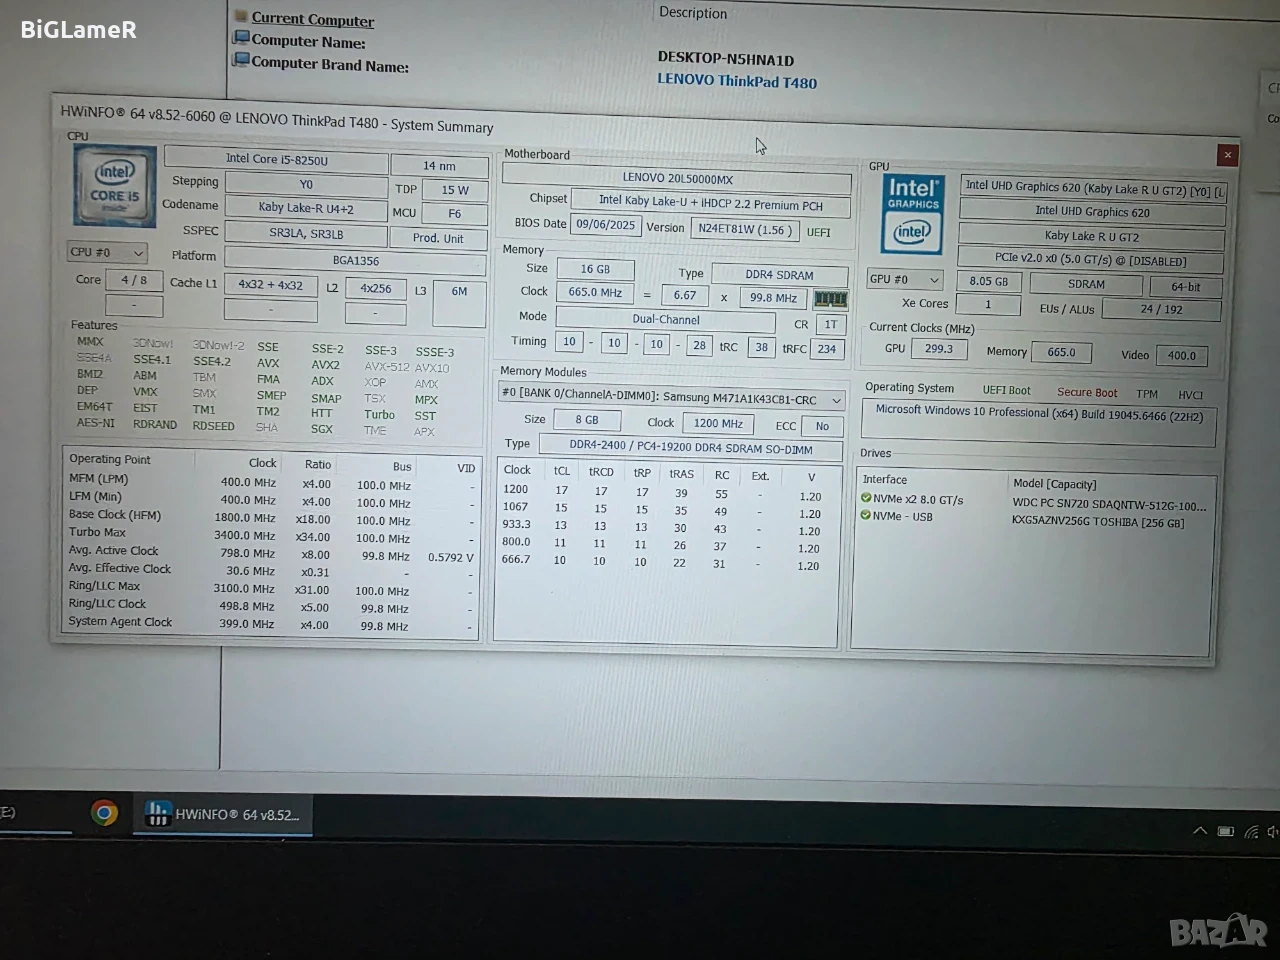Click the Prod. Unit field
Image resolution: width=1280 pixels, height=960 pixels.
(x=439, y=239)
